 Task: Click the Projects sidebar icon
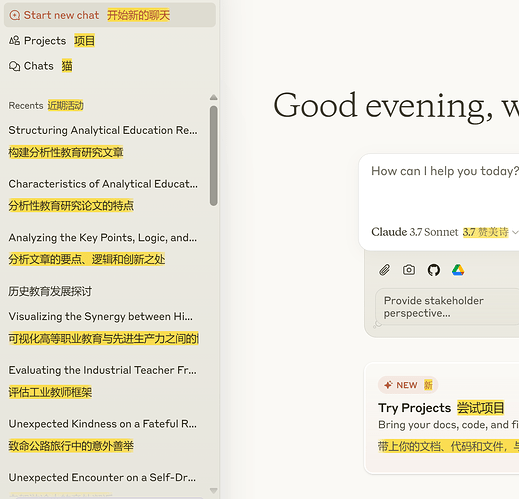(14, 41)
